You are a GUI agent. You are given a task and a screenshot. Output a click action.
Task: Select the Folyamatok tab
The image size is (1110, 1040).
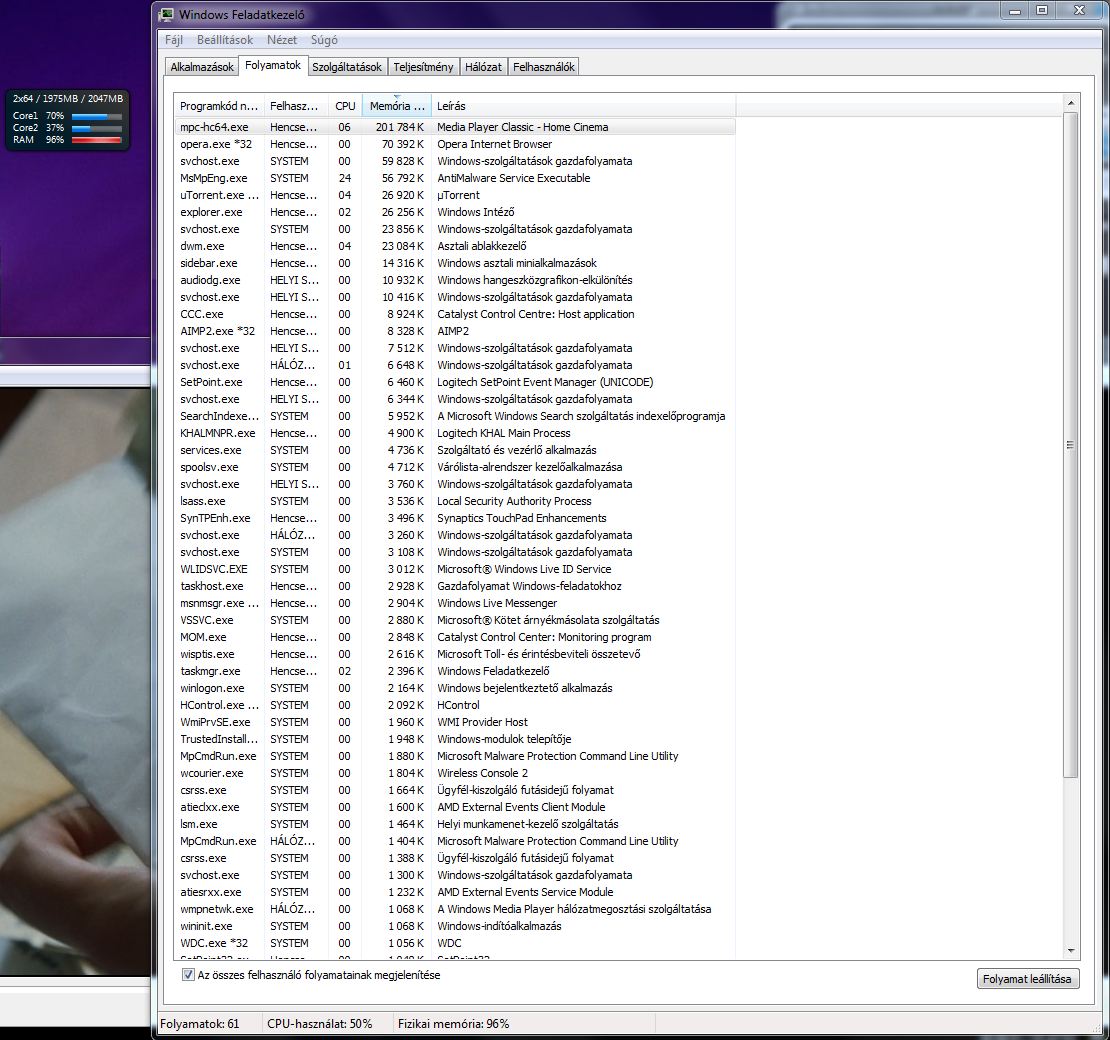pyautogui.click(x=273, y=65)
